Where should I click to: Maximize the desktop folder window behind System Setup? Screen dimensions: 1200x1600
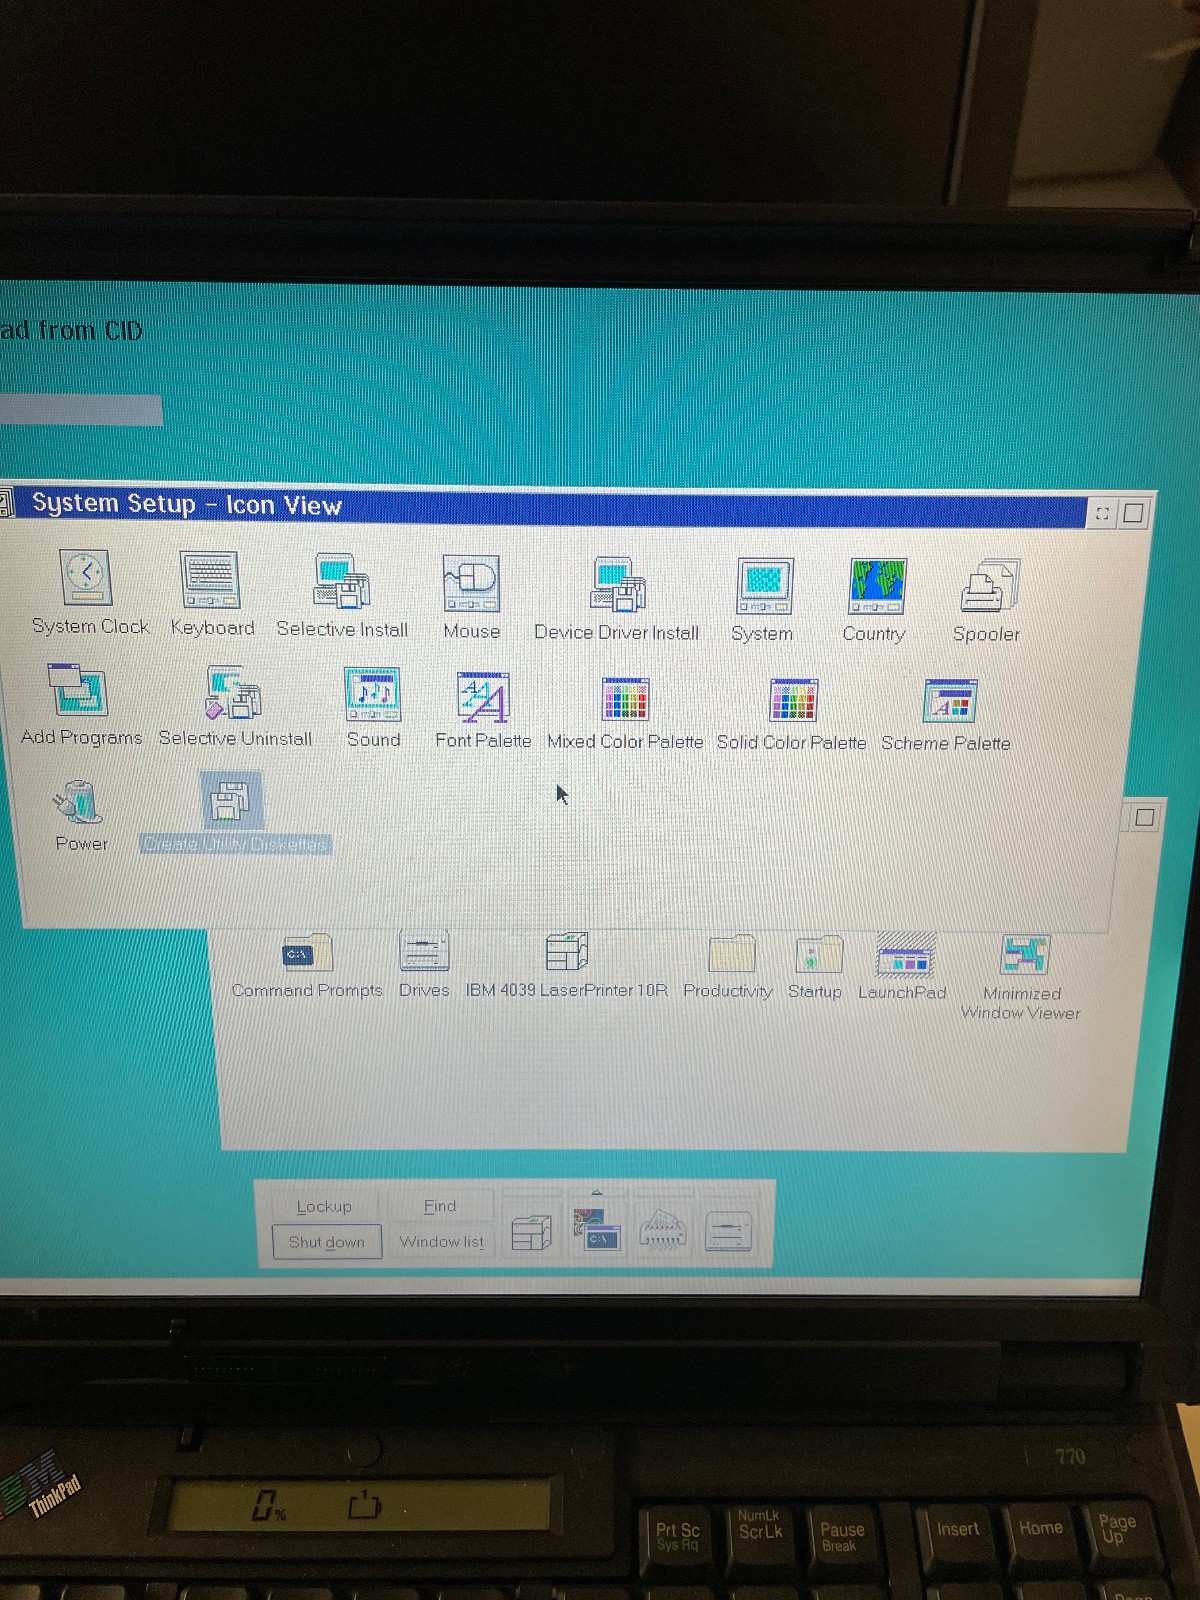[1145, 817]
